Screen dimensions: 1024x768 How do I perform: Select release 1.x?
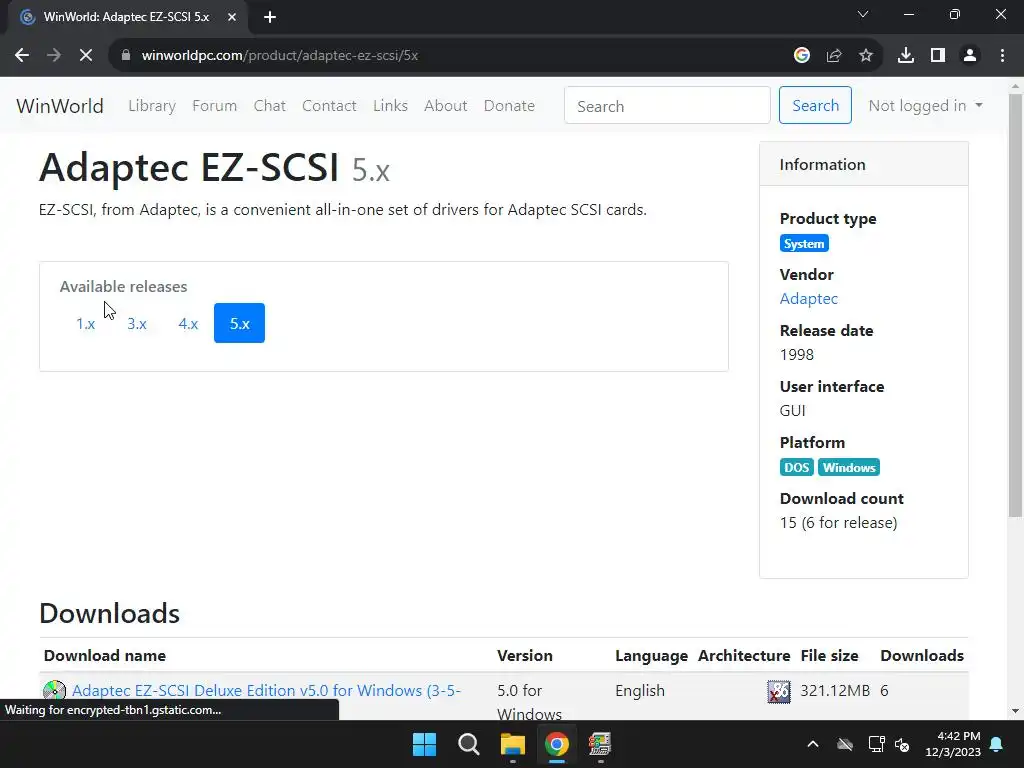pyautogui.click(x=86, y=323)
